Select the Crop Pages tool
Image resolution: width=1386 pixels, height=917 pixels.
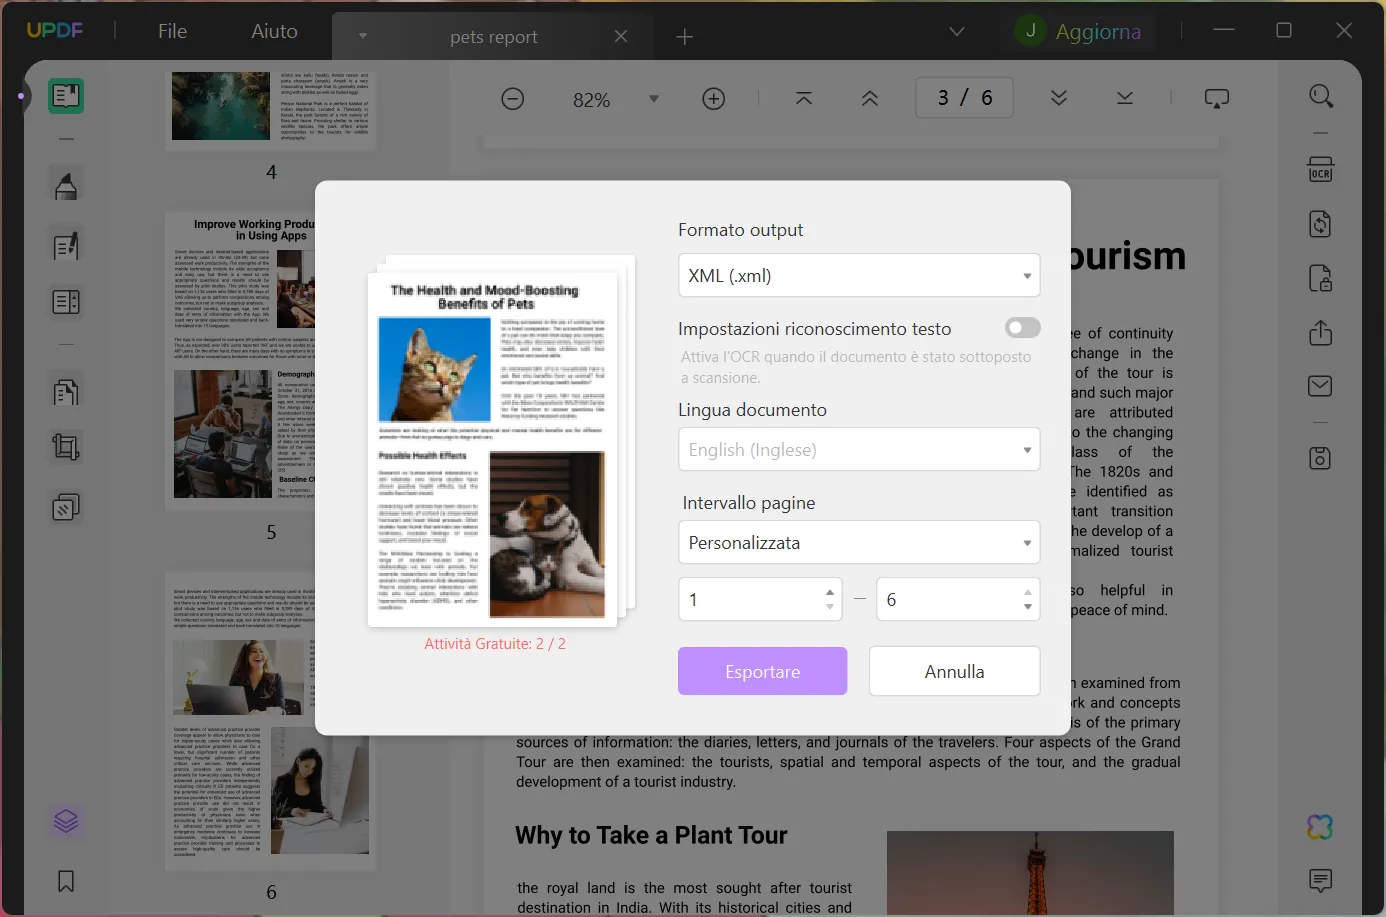coord(66,447)
